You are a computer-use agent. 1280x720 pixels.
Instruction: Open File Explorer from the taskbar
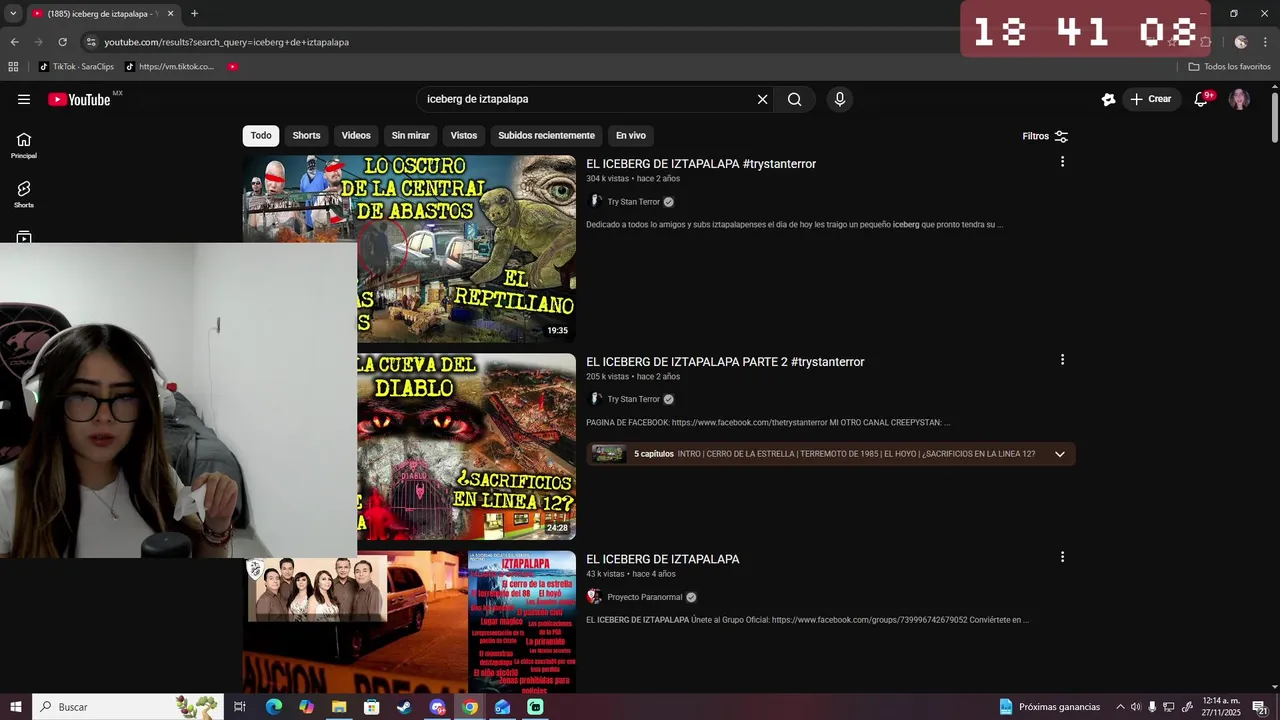339,707
